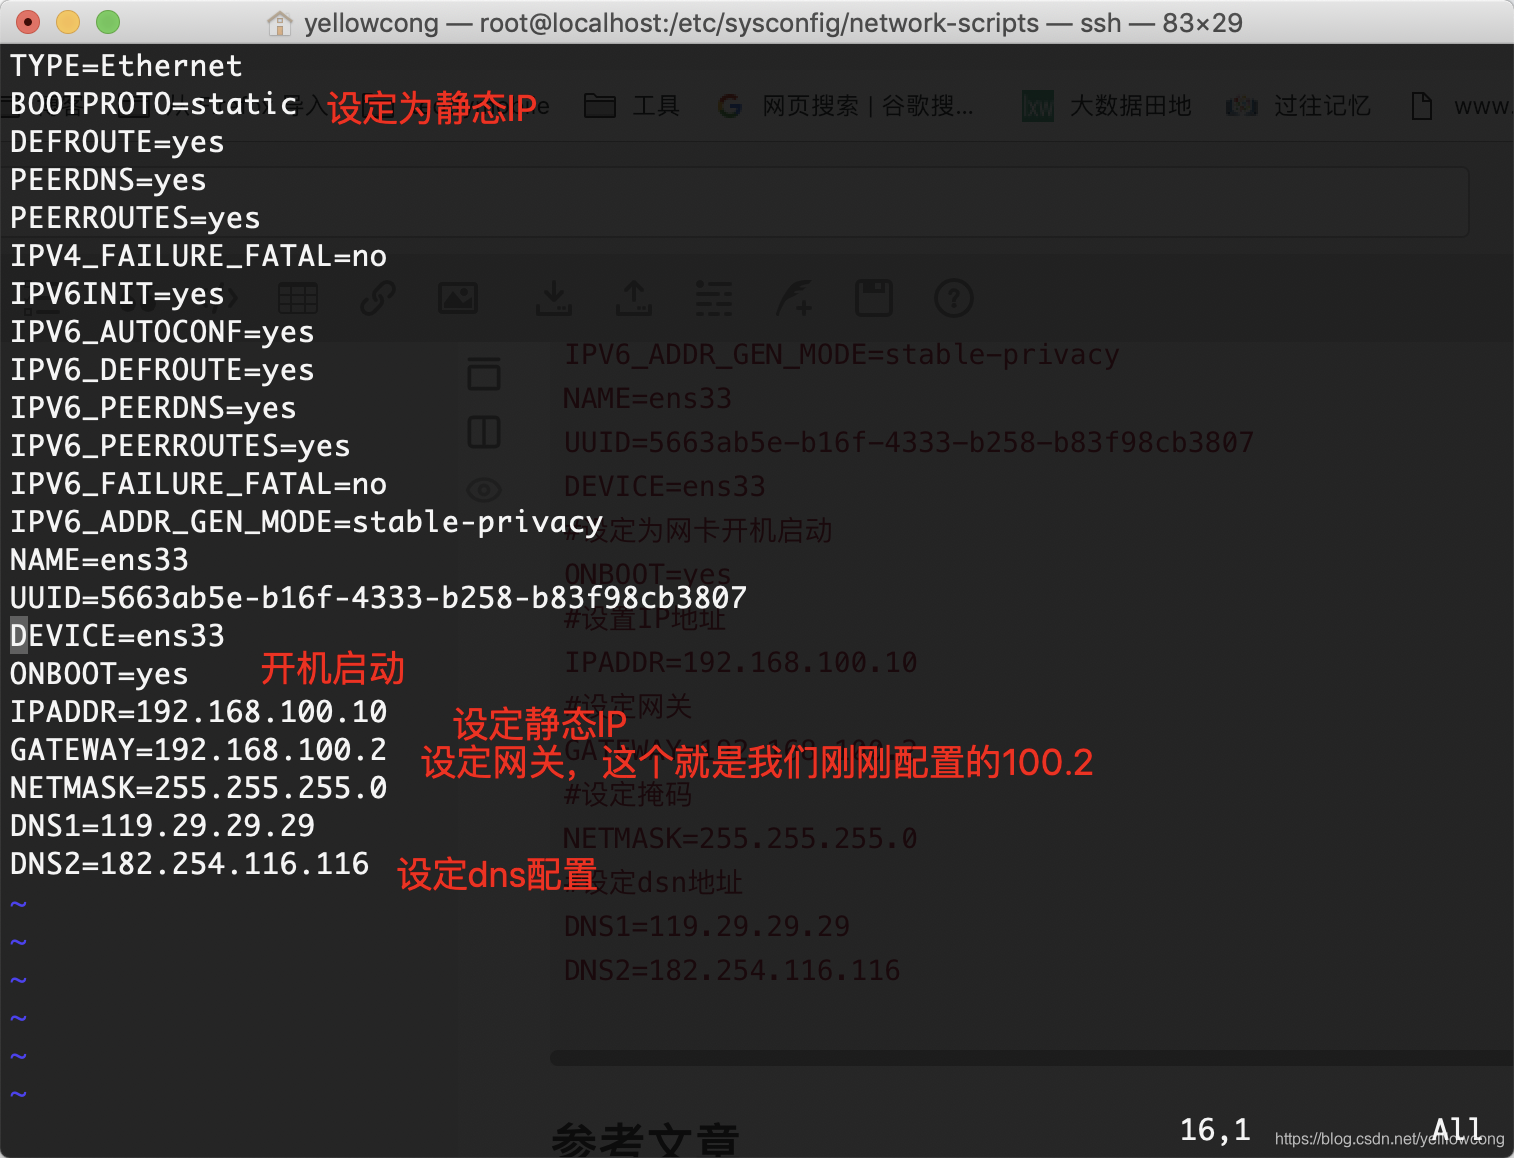This screenshot has width=1514, height=1158.
Task: Click the home folder icon in terminal title bar
Action: coord(280,23)
